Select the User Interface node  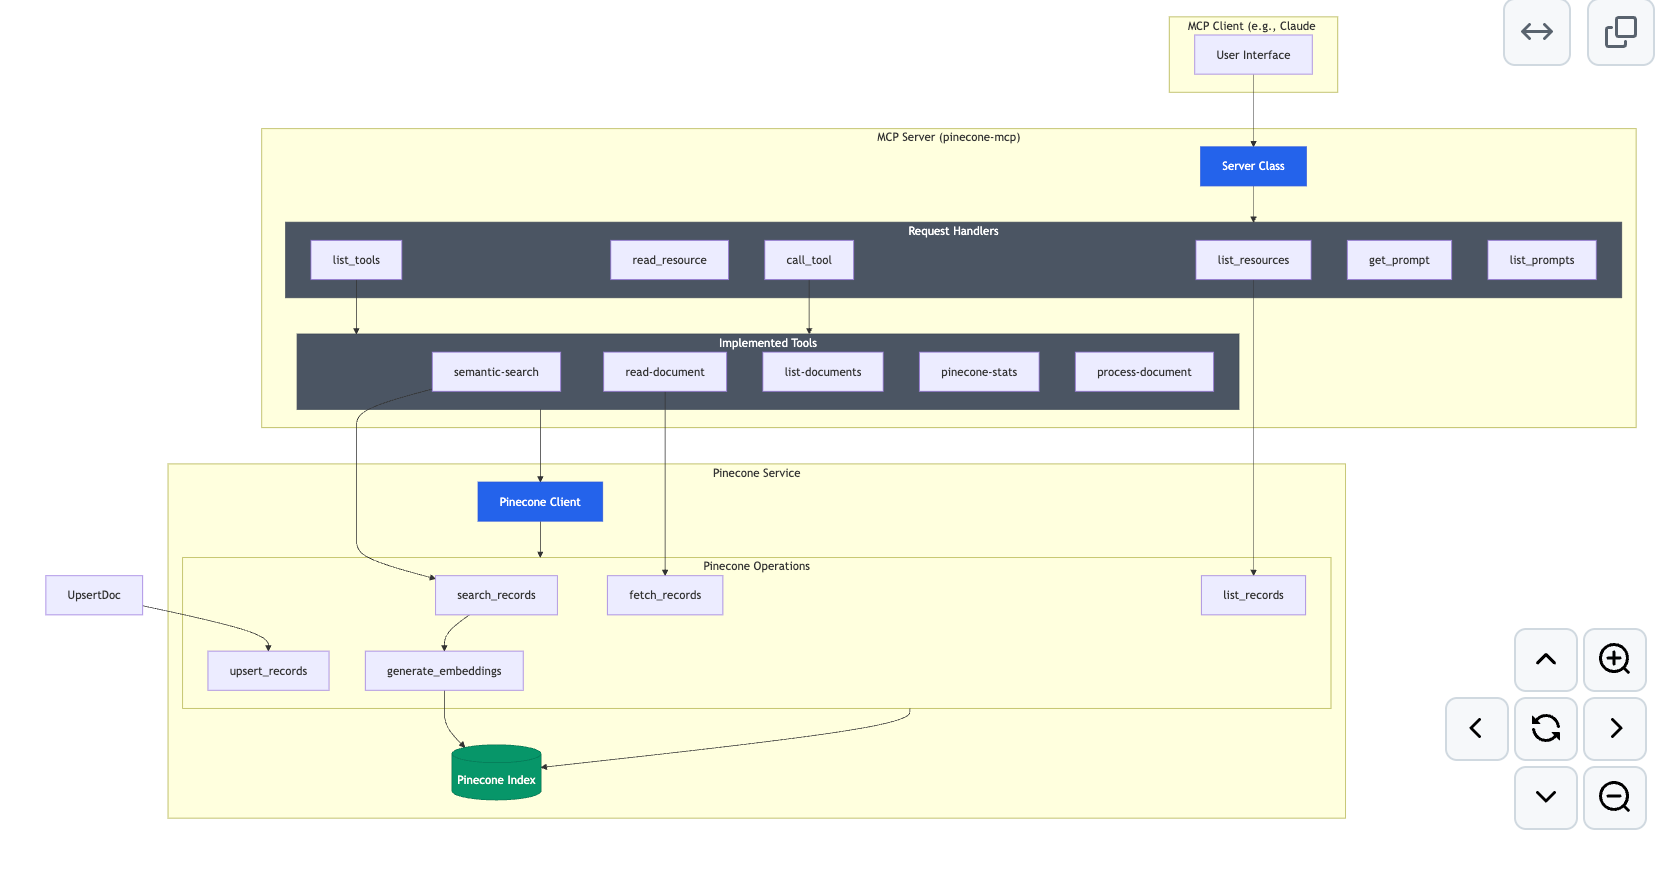1253,55
